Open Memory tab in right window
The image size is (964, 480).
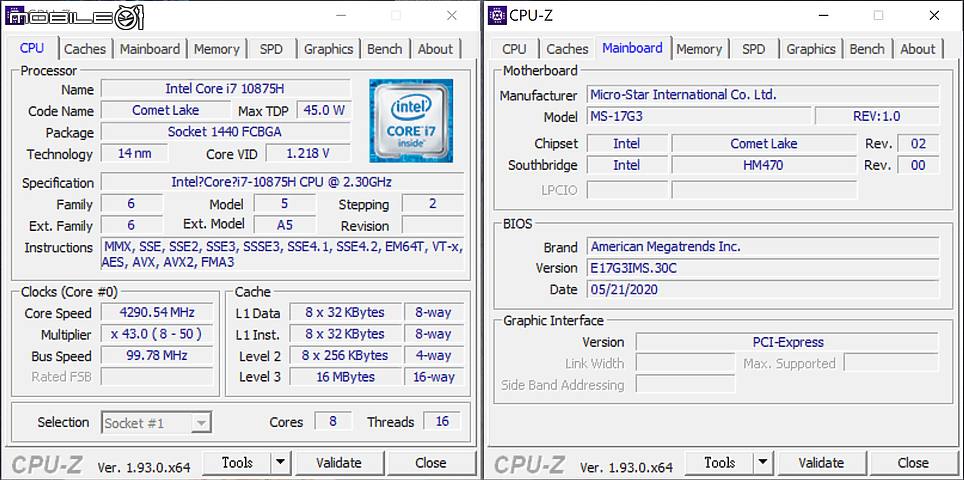tap(699, 49)
